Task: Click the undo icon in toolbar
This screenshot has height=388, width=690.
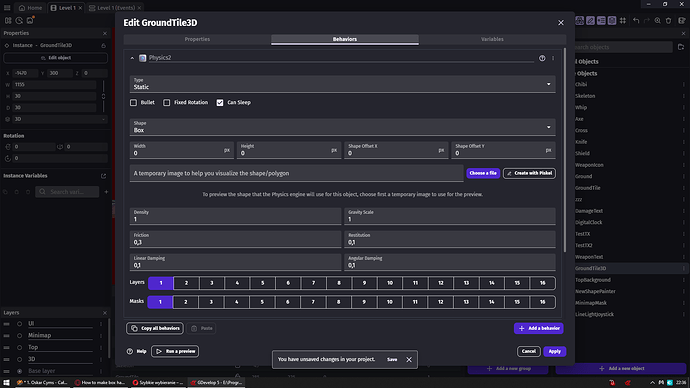Action: [636, 20]
